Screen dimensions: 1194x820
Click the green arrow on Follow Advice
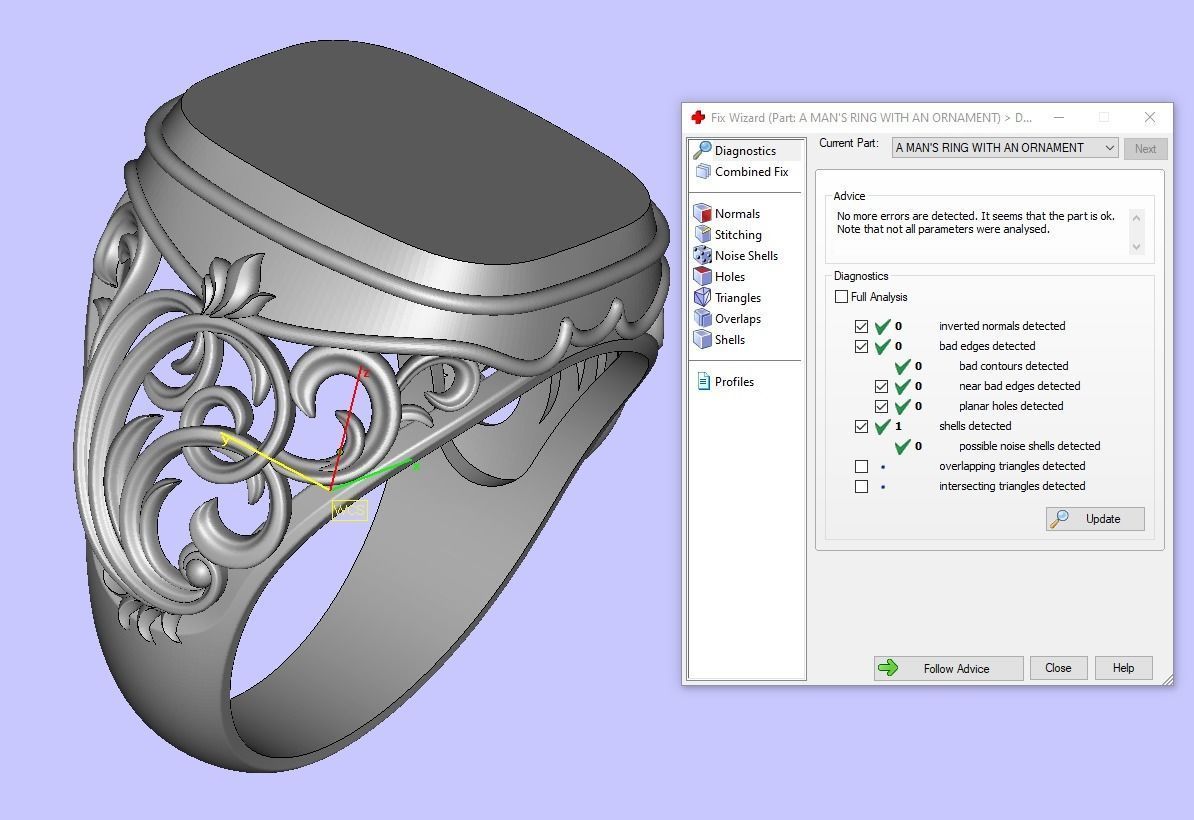tap(888, 668)
